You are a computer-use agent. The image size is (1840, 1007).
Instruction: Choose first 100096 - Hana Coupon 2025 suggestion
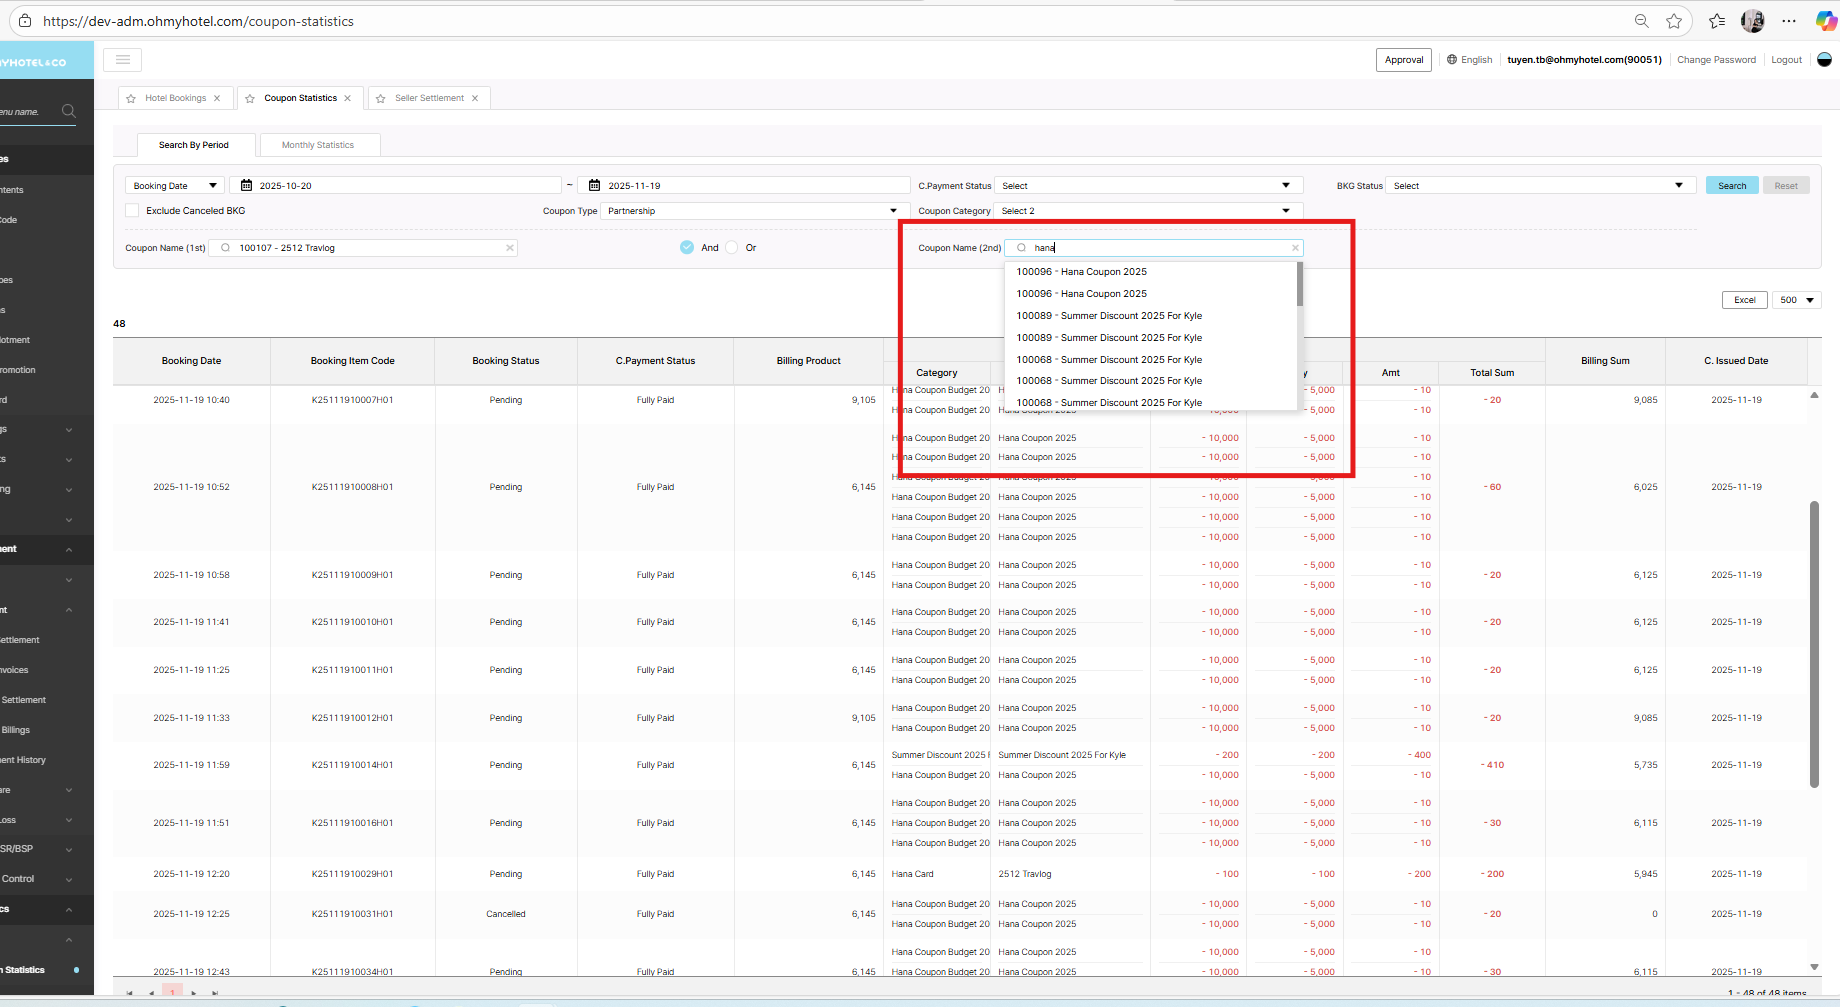[1081, 272]
